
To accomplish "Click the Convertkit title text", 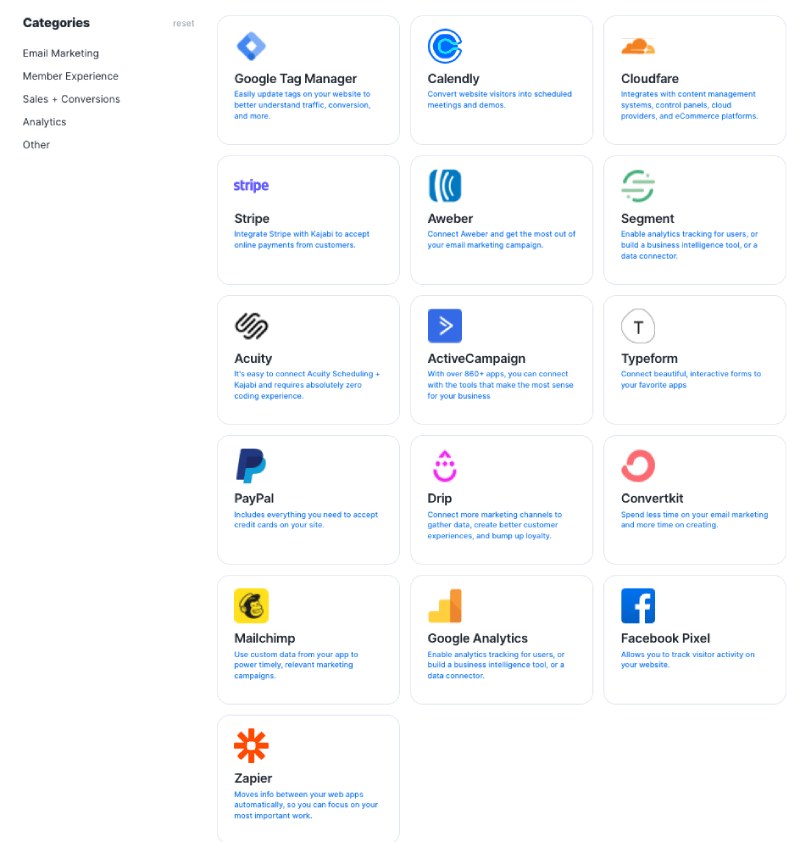I will [652, 498].
